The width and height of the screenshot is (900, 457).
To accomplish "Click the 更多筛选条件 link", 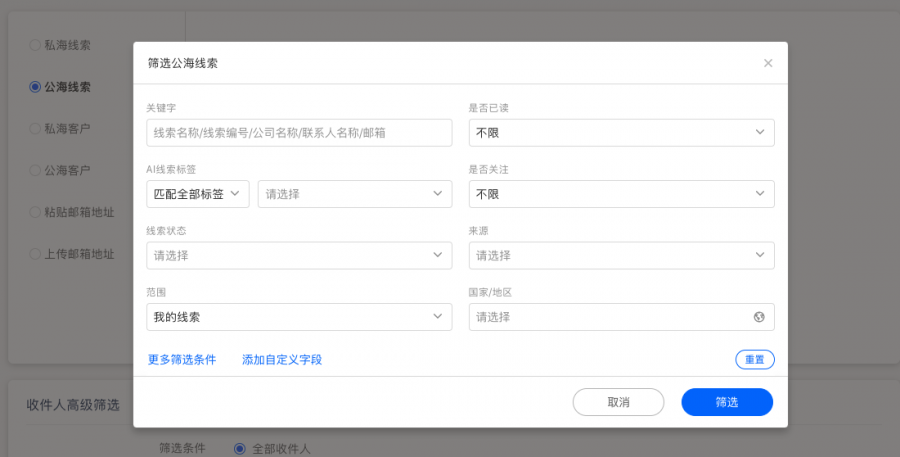I will (182, 359).
